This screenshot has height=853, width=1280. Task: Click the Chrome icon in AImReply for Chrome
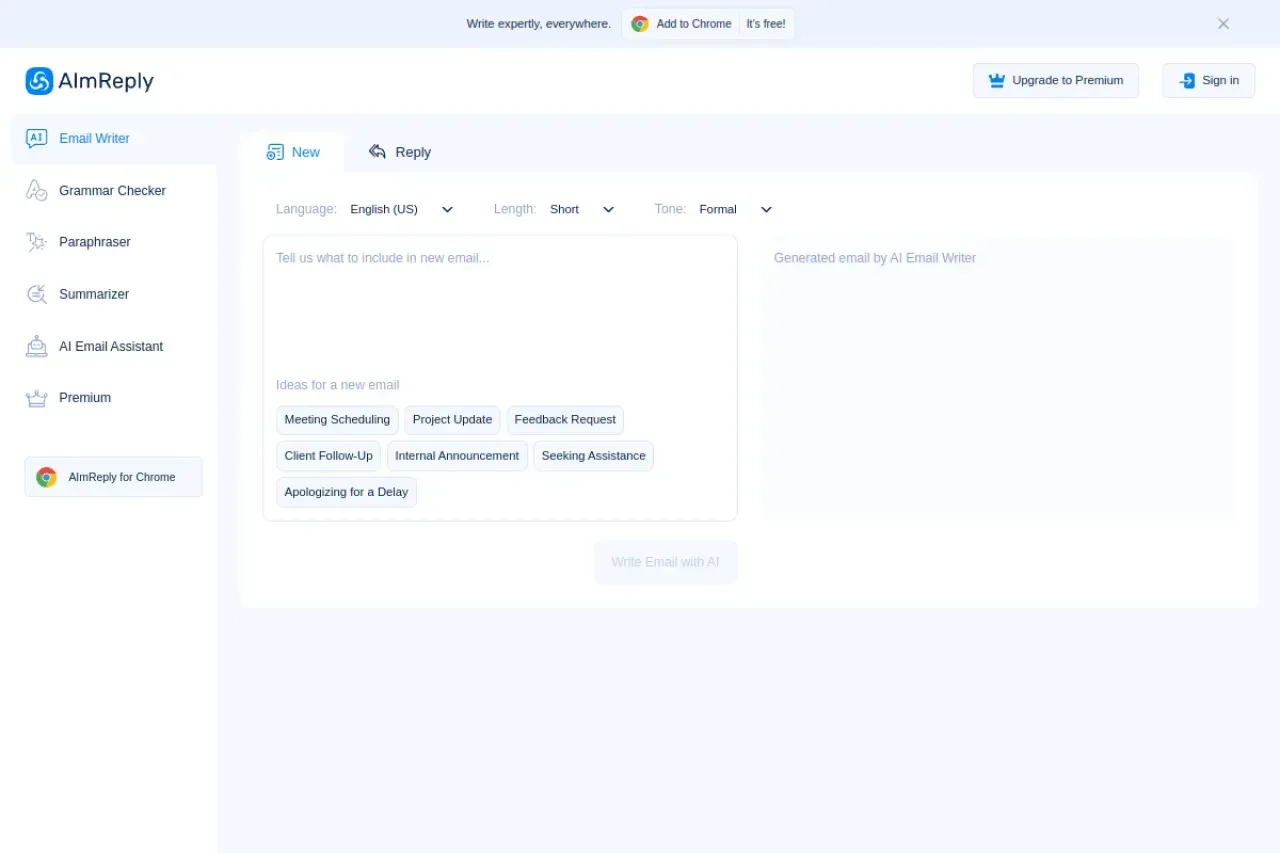click(47, 477)
